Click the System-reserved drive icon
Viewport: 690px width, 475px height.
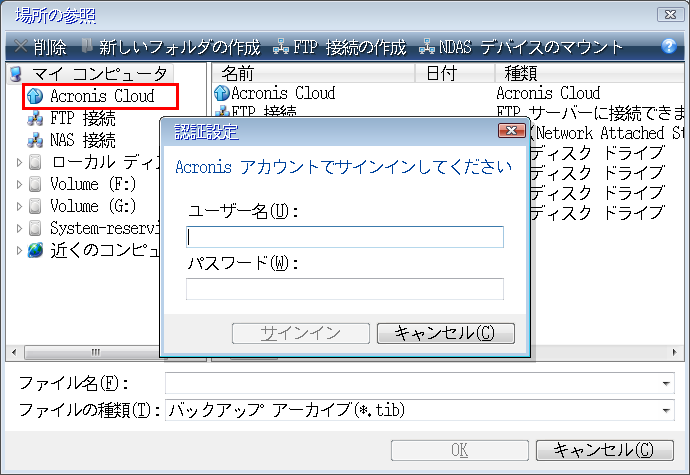35,228
